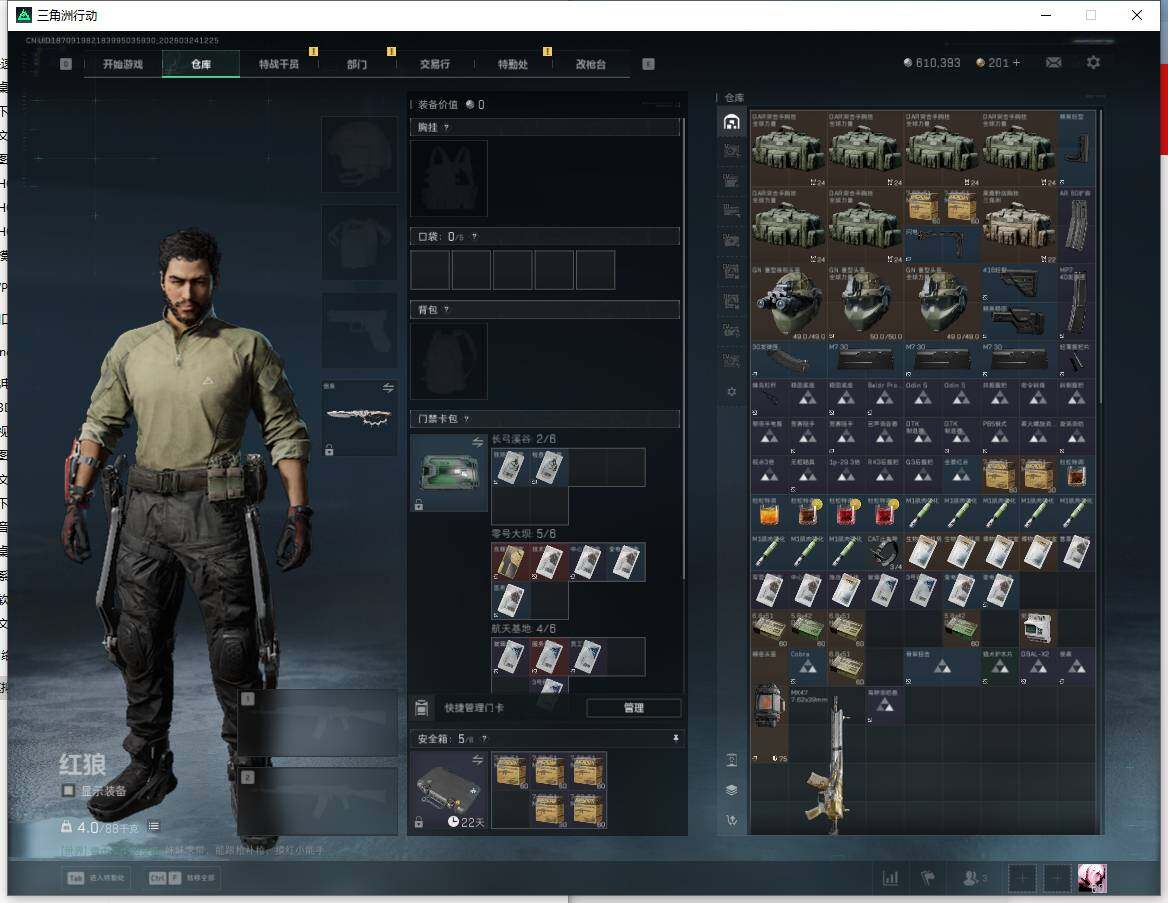Select the 仓库 tab
Screen dimensions: 1168x903
pyautogui.click(x=200, y=64)
